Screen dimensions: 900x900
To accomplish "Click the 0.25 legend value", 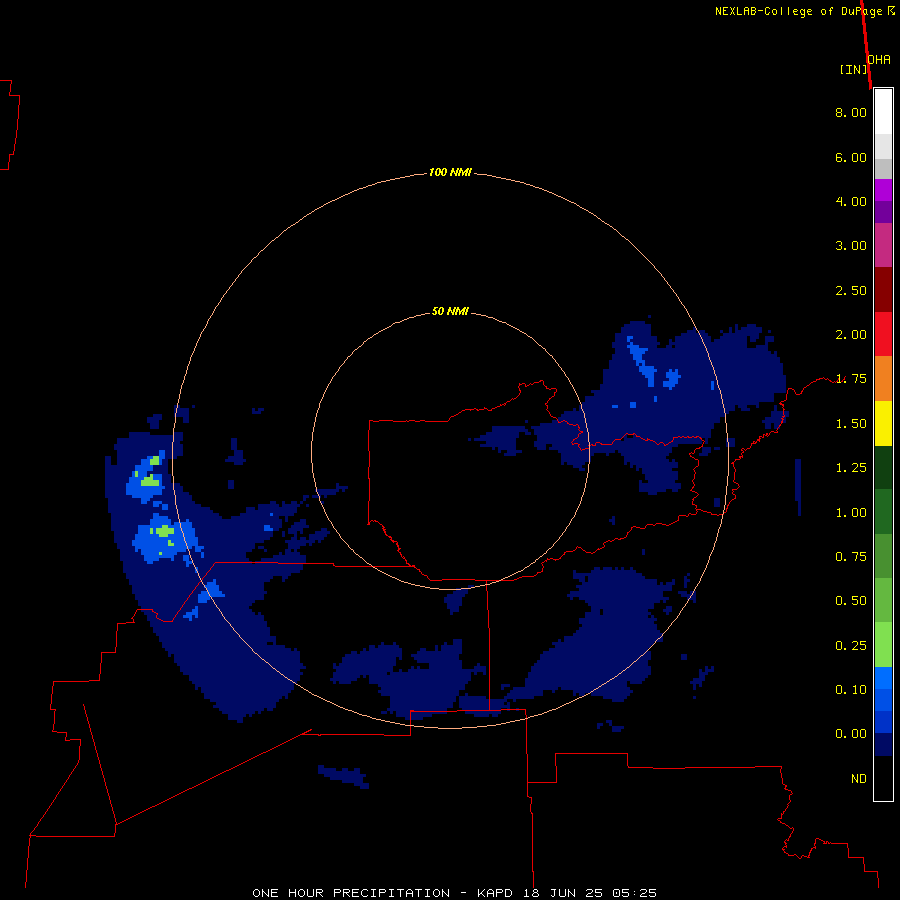I will 851,646.
